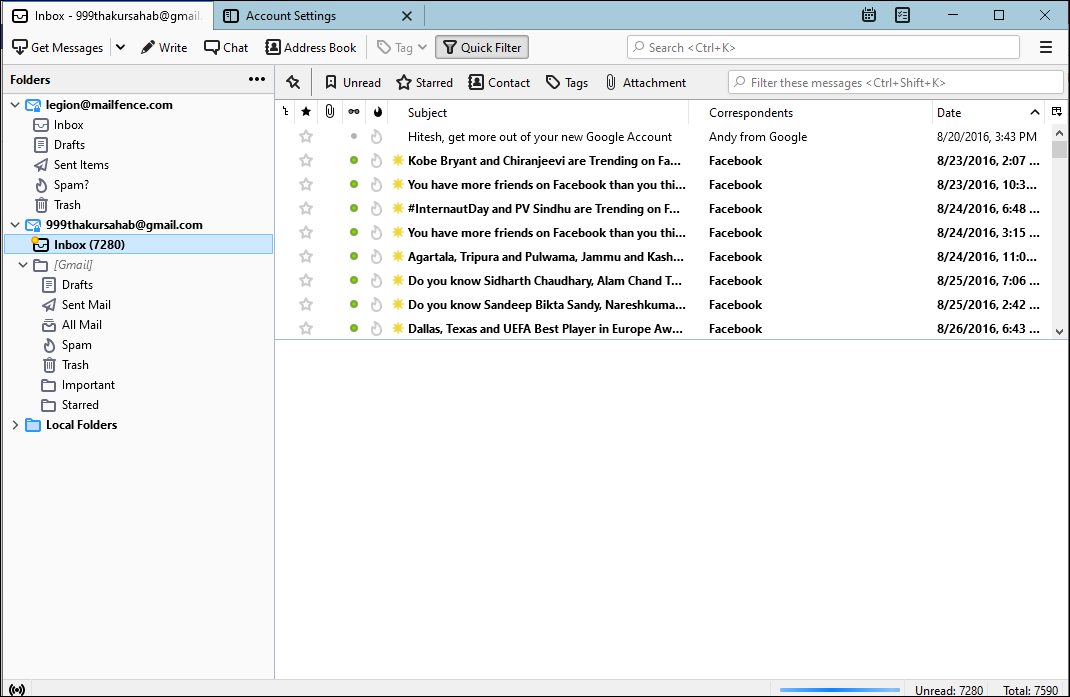The width and height of the screenshot is (1070, 697).
Task: Open the Calendar tab icon
Action: [x=868, y=15]
